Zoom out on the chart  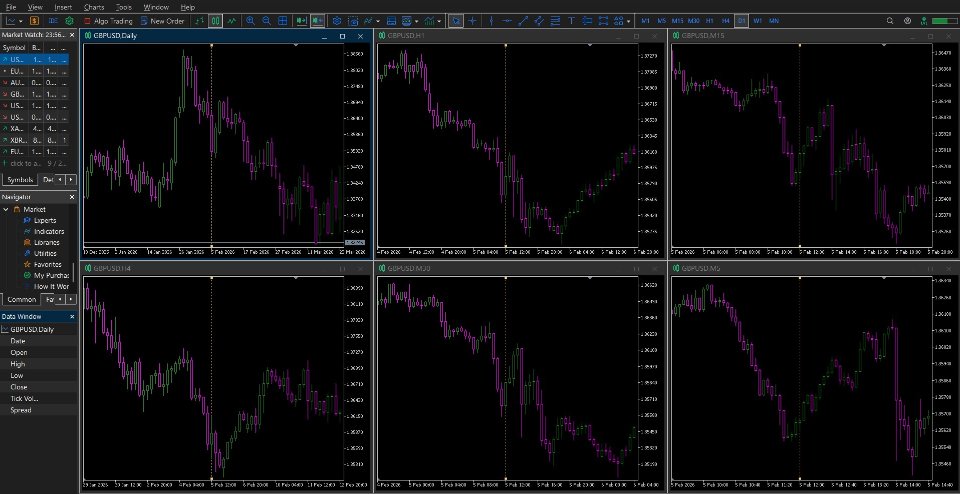click(x=266, y=21)
